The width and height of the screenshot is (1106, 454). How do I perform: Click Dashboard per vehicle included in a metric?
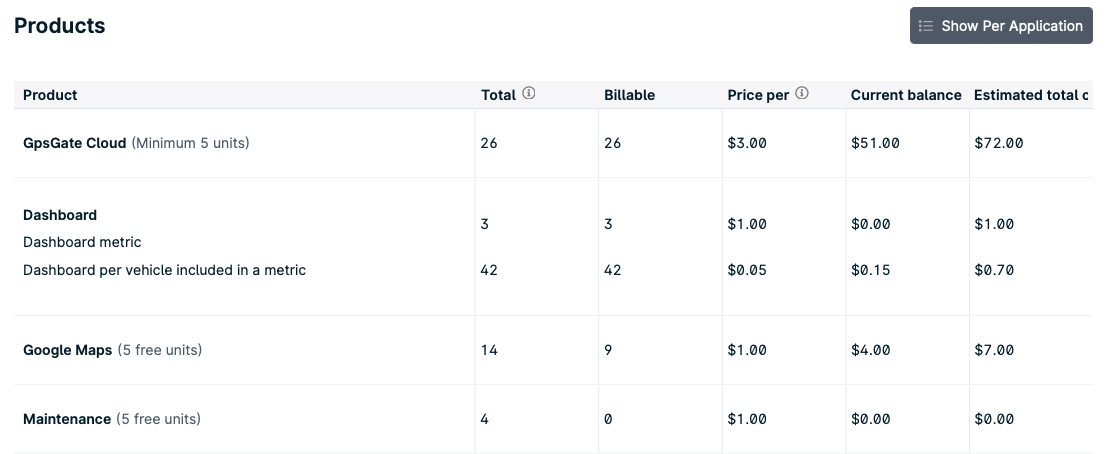(164, 270)
